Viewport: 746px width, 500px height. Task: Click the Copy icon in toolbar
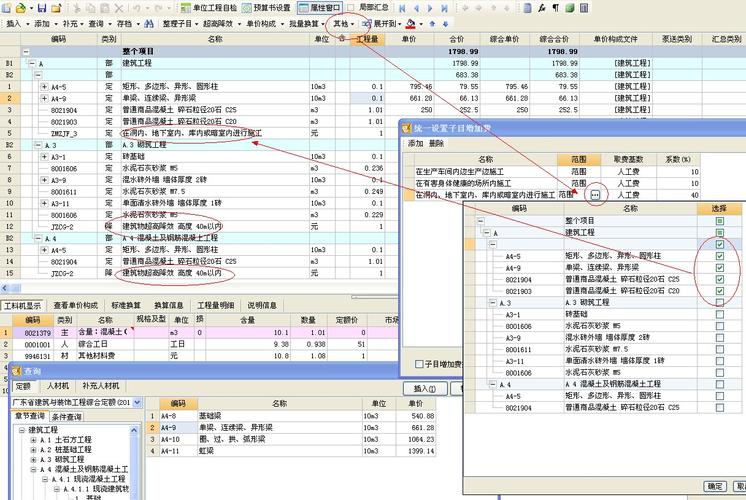click(x=91, y=8)
